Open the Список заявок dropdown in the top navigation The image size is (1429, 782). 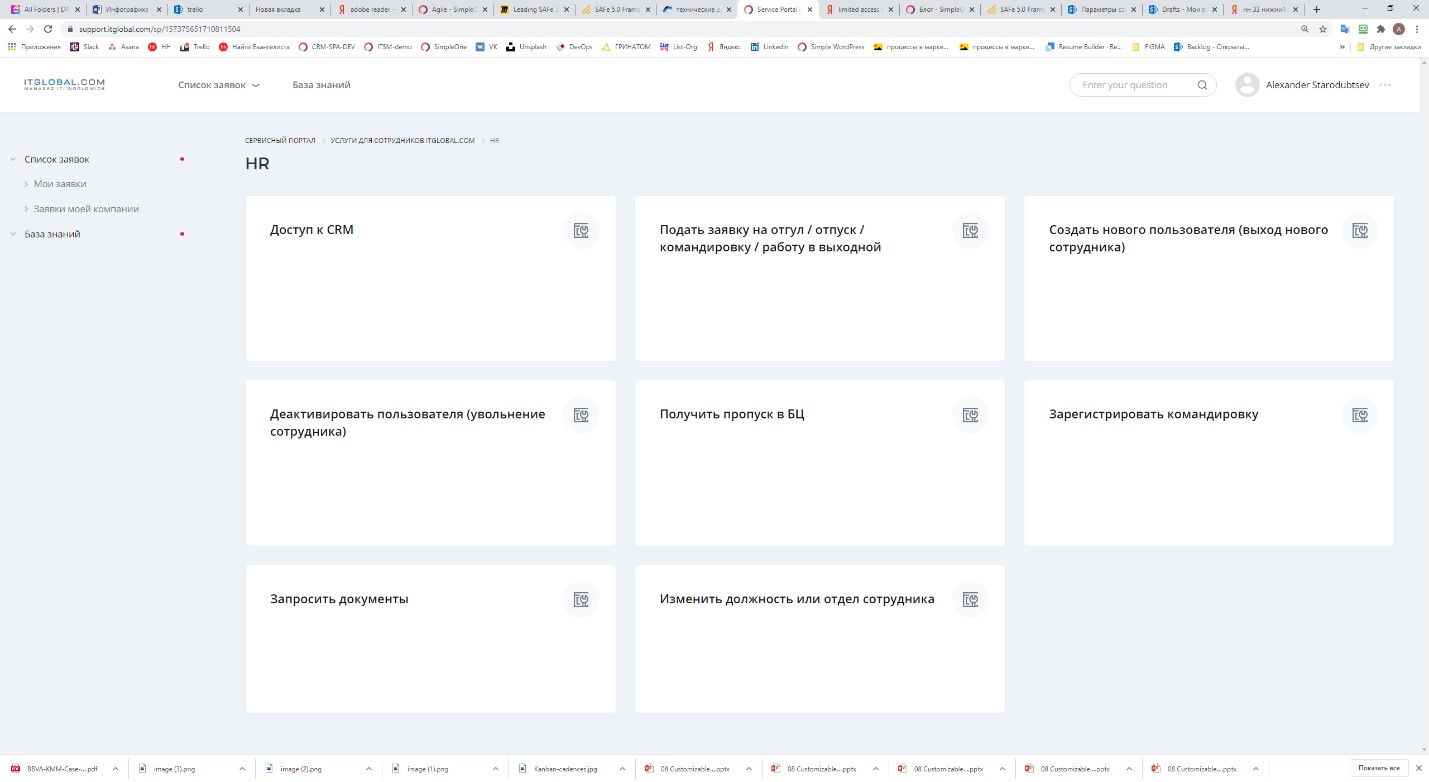click(218, 85)
